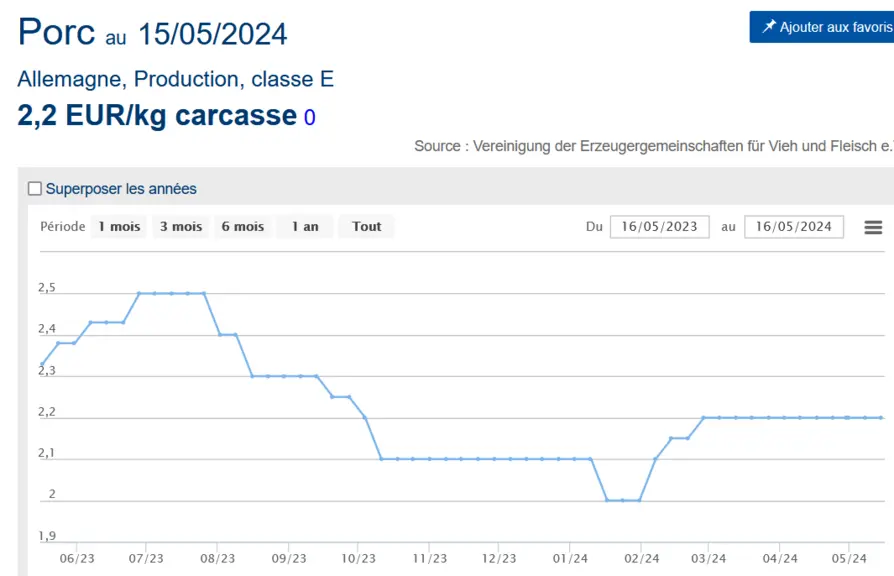Image resolution: width=894 pixels, height=576 pixels.
Task: Enable Superposer les années checkbox
Action: pyautogui.click(x=35, y=188)
